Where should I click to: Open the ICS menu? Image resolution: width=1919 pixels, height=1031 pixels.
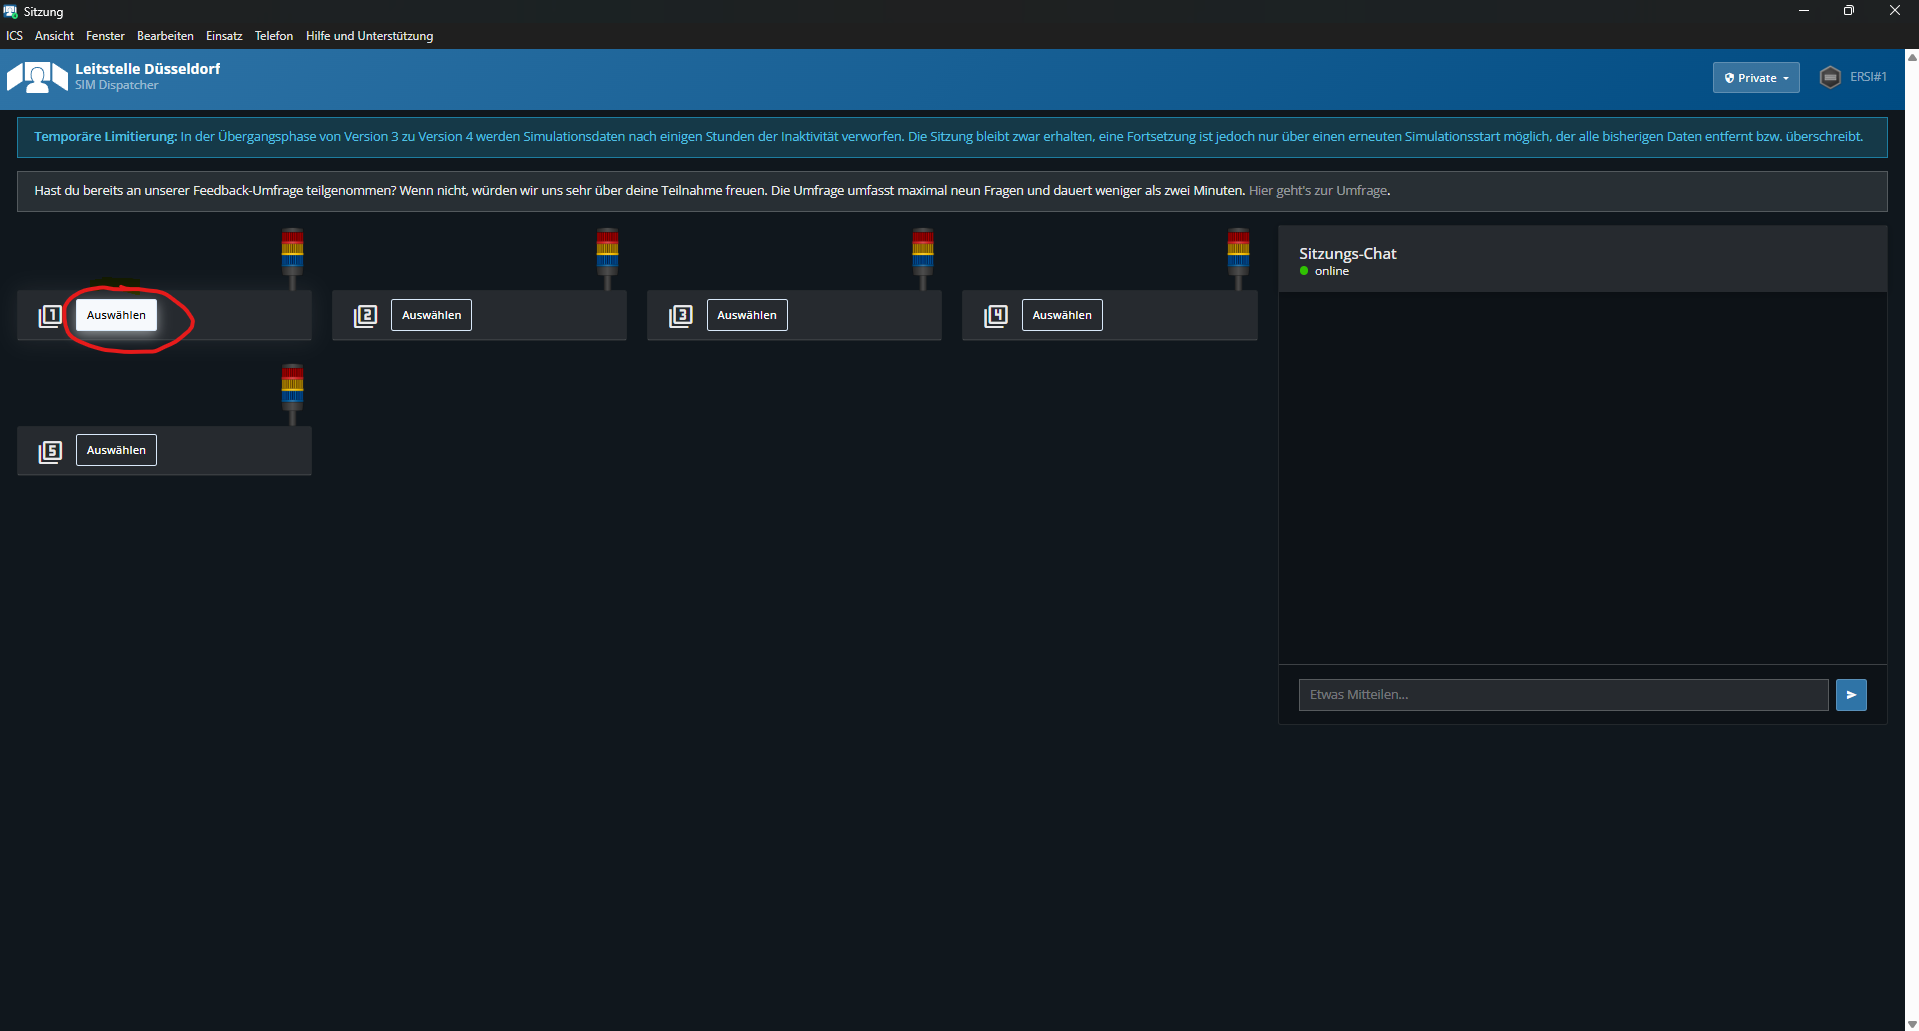[x=14, y=36]
